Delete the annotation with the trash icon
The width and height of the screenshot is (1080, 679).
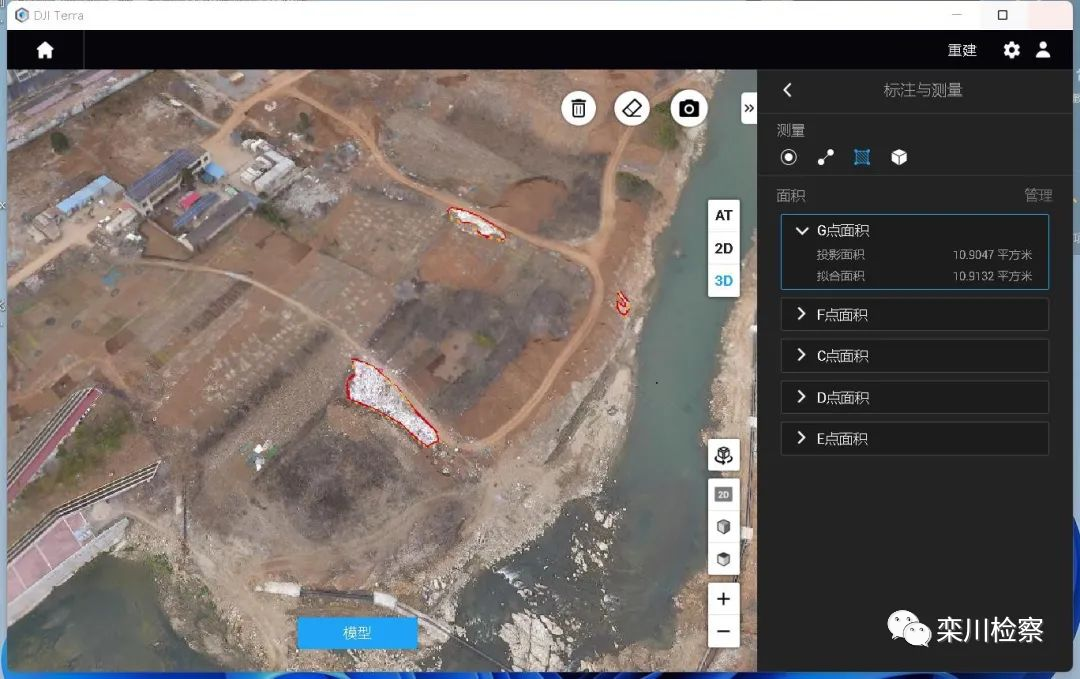click(x=579, y=108)
